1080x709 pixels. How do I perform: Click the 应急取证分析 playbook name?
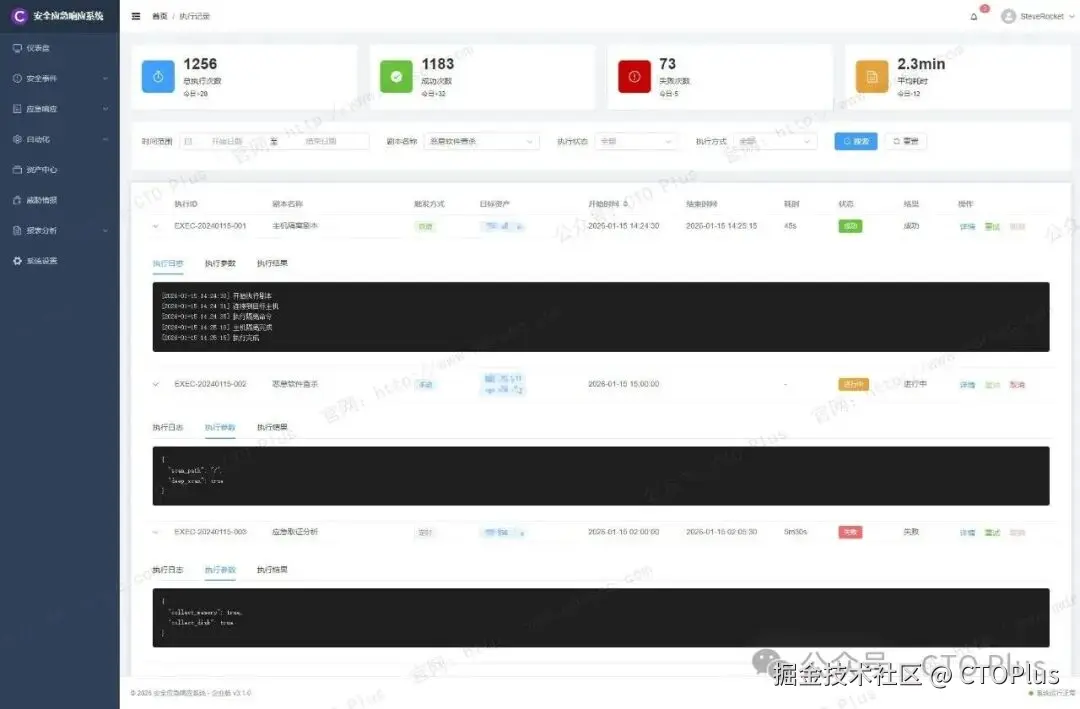(295, 532)
